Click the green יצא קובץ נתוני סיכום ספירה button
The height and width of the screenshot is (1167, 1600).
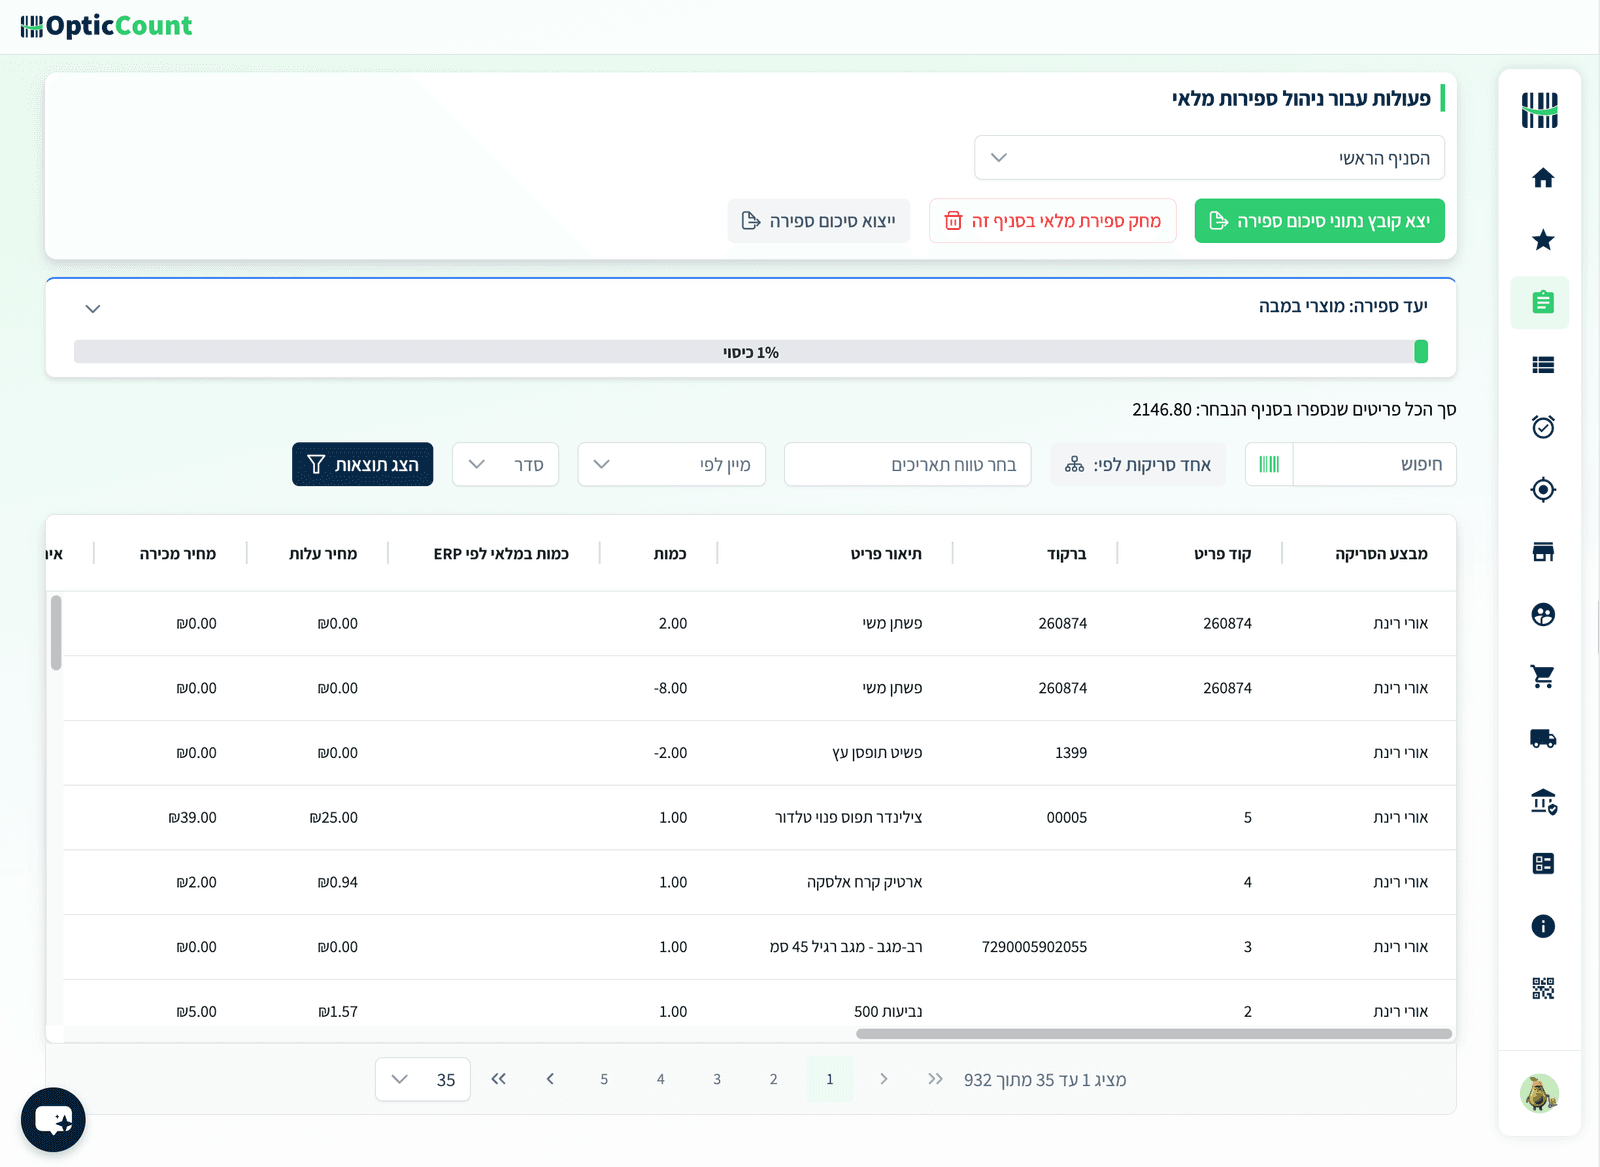tap(1319, 221)
